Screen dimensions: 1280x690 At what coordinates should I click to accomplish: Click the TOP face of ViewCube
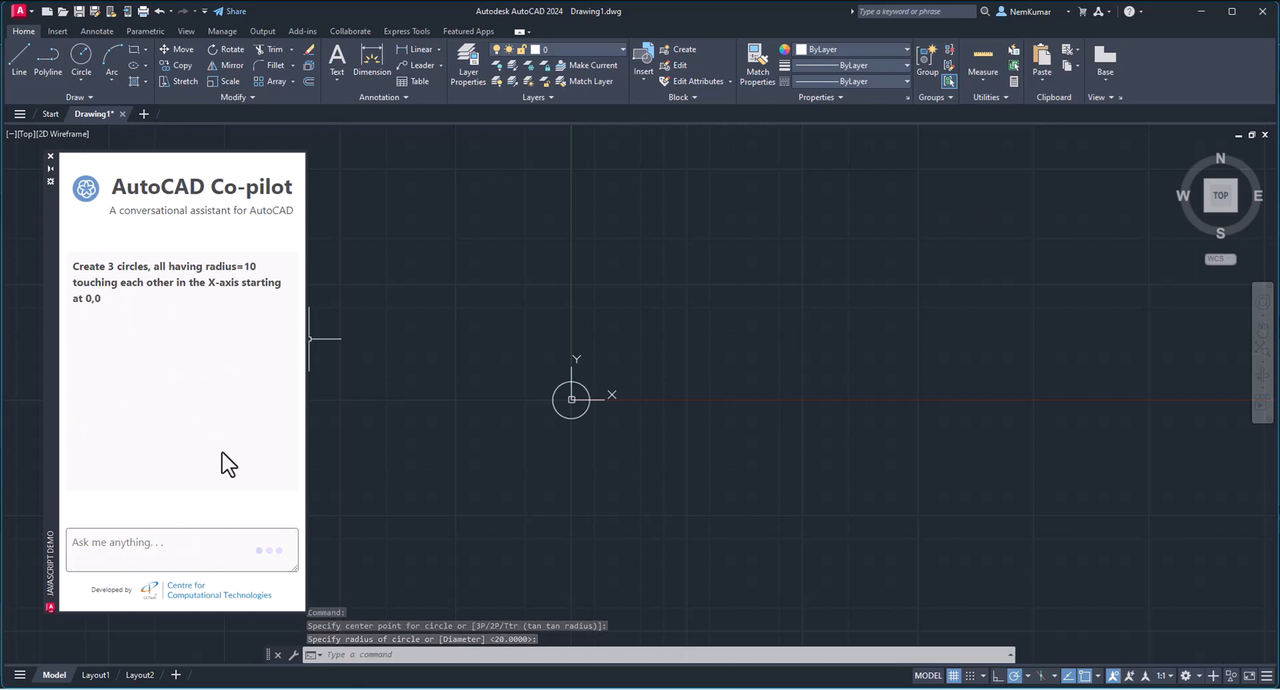[x=1220, y=195]
